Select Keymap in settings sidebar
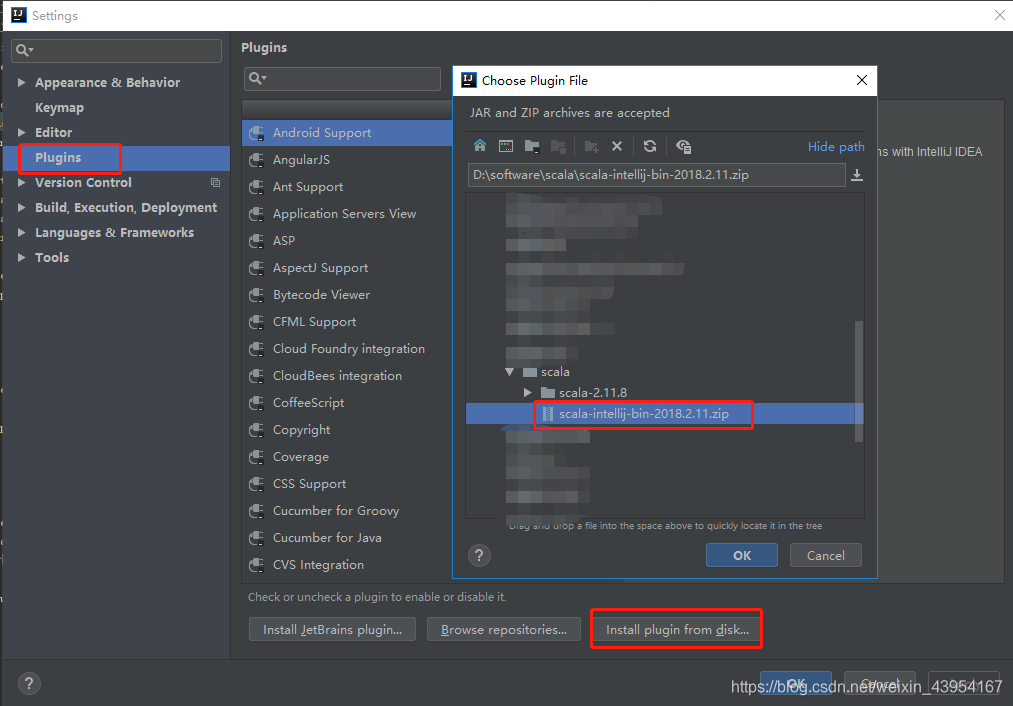Viewport: 1013px width, 706px height. (x=59, y=108)
